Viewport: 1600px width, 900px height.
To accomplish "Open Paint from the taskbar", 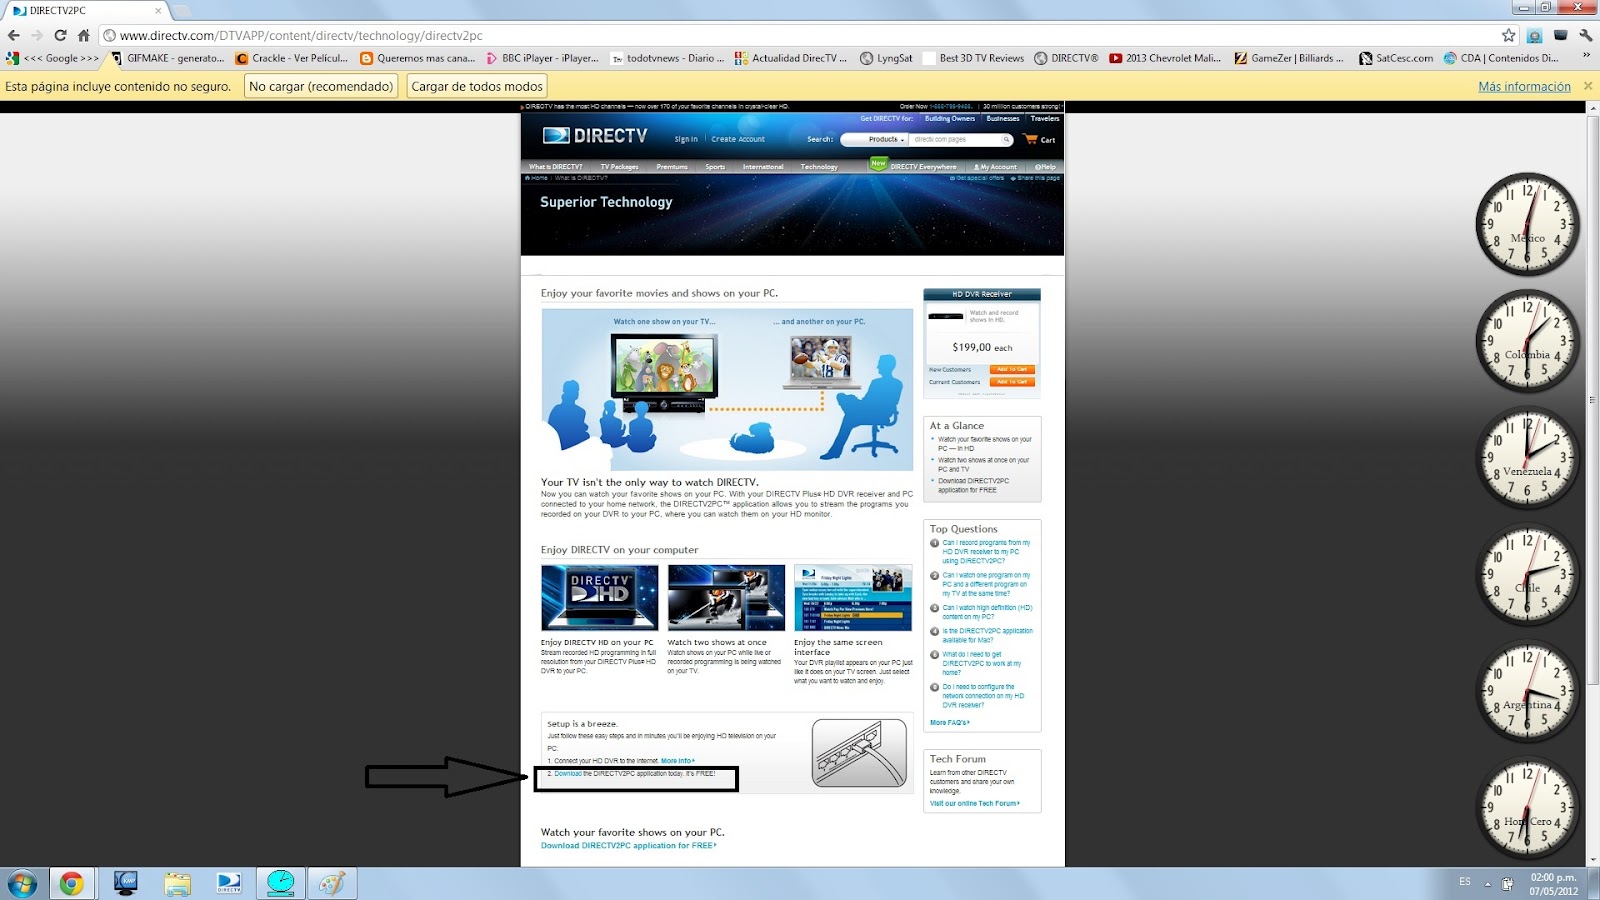I will [x=330, y=884].
